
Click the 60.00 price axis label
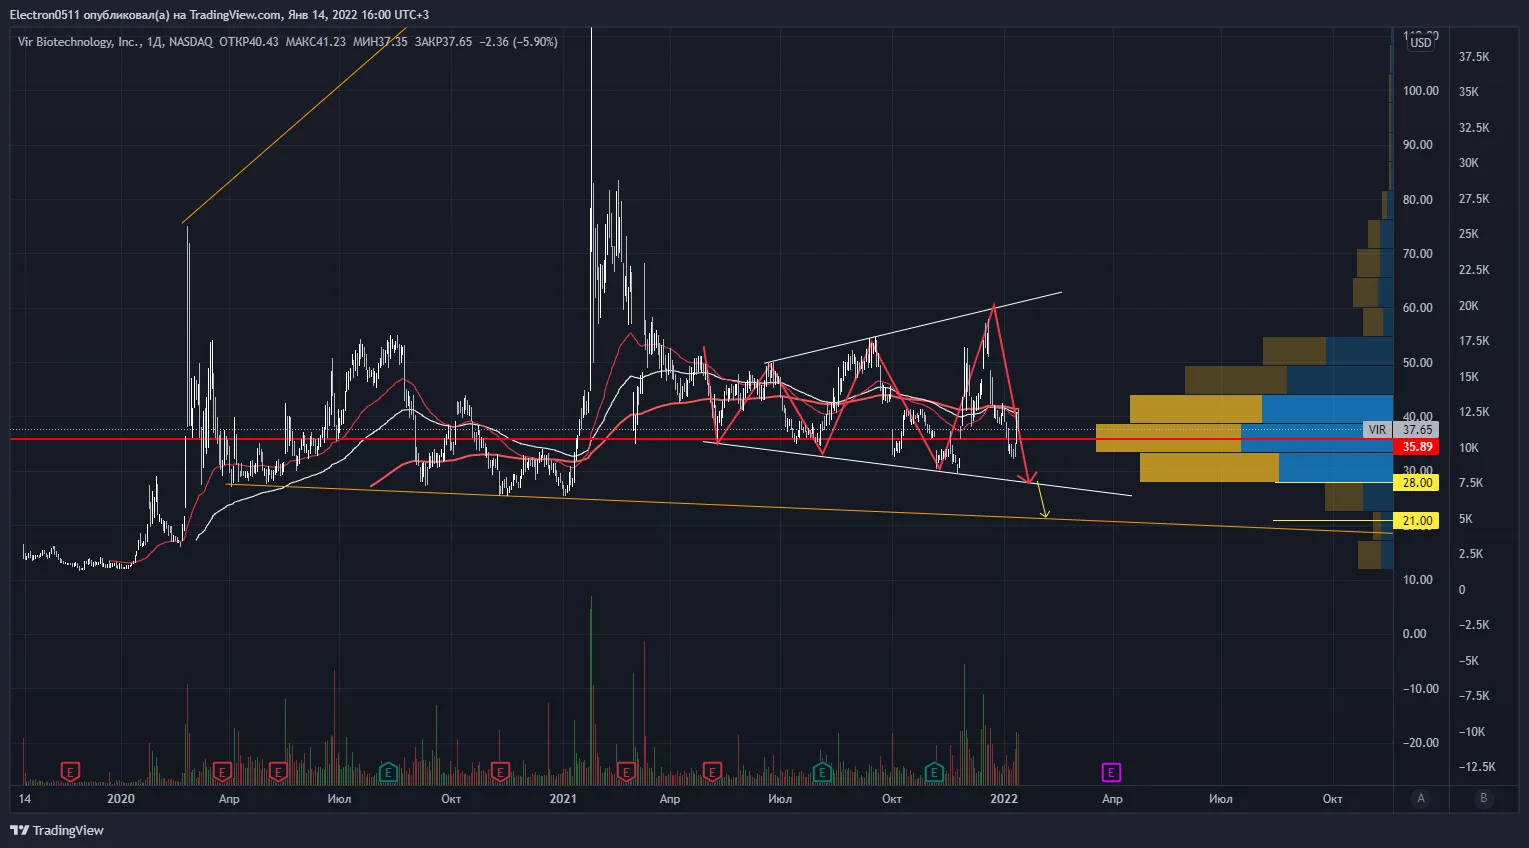(1417, 308)
